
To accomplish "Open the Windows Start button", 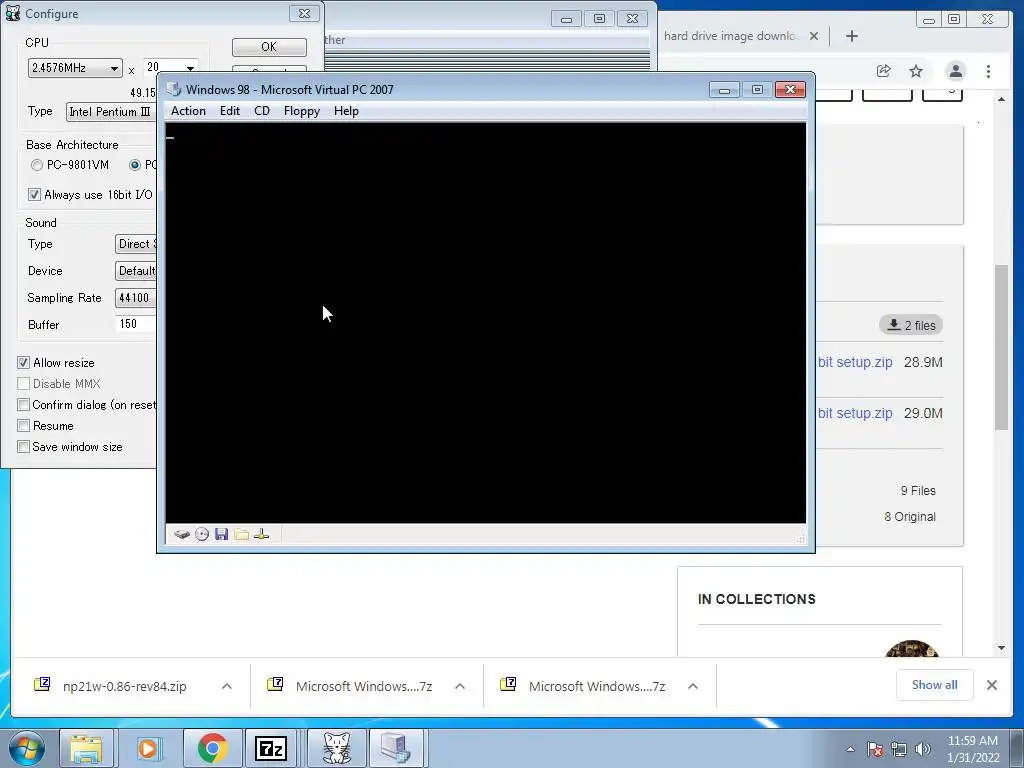I will (27, 748).
